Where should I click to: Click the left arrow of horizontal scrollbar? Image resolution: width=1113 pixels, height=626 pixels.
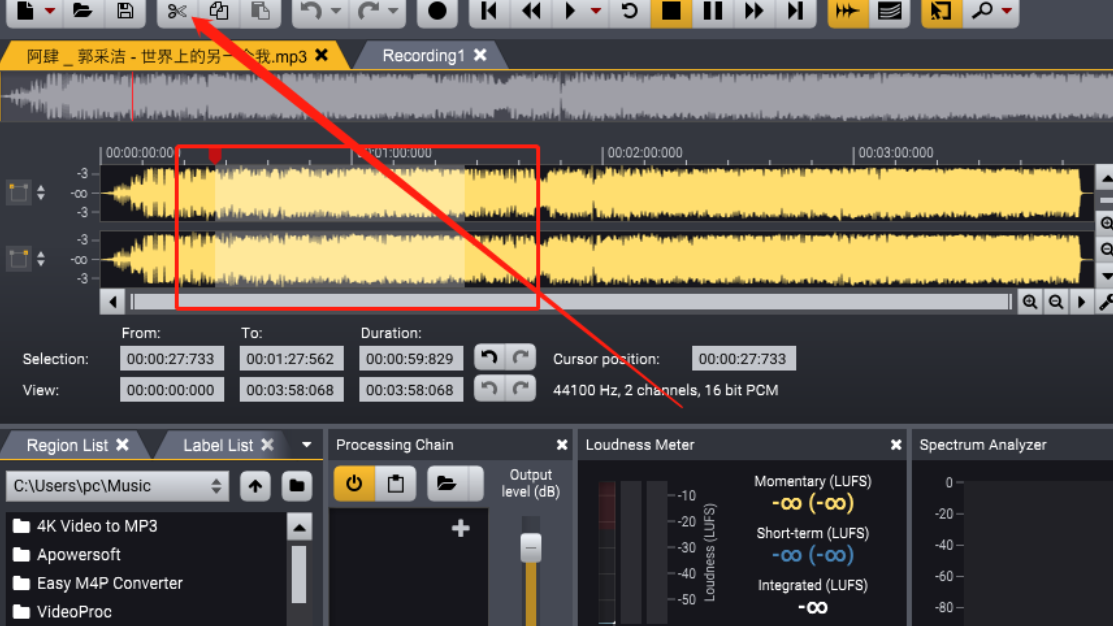113,302
